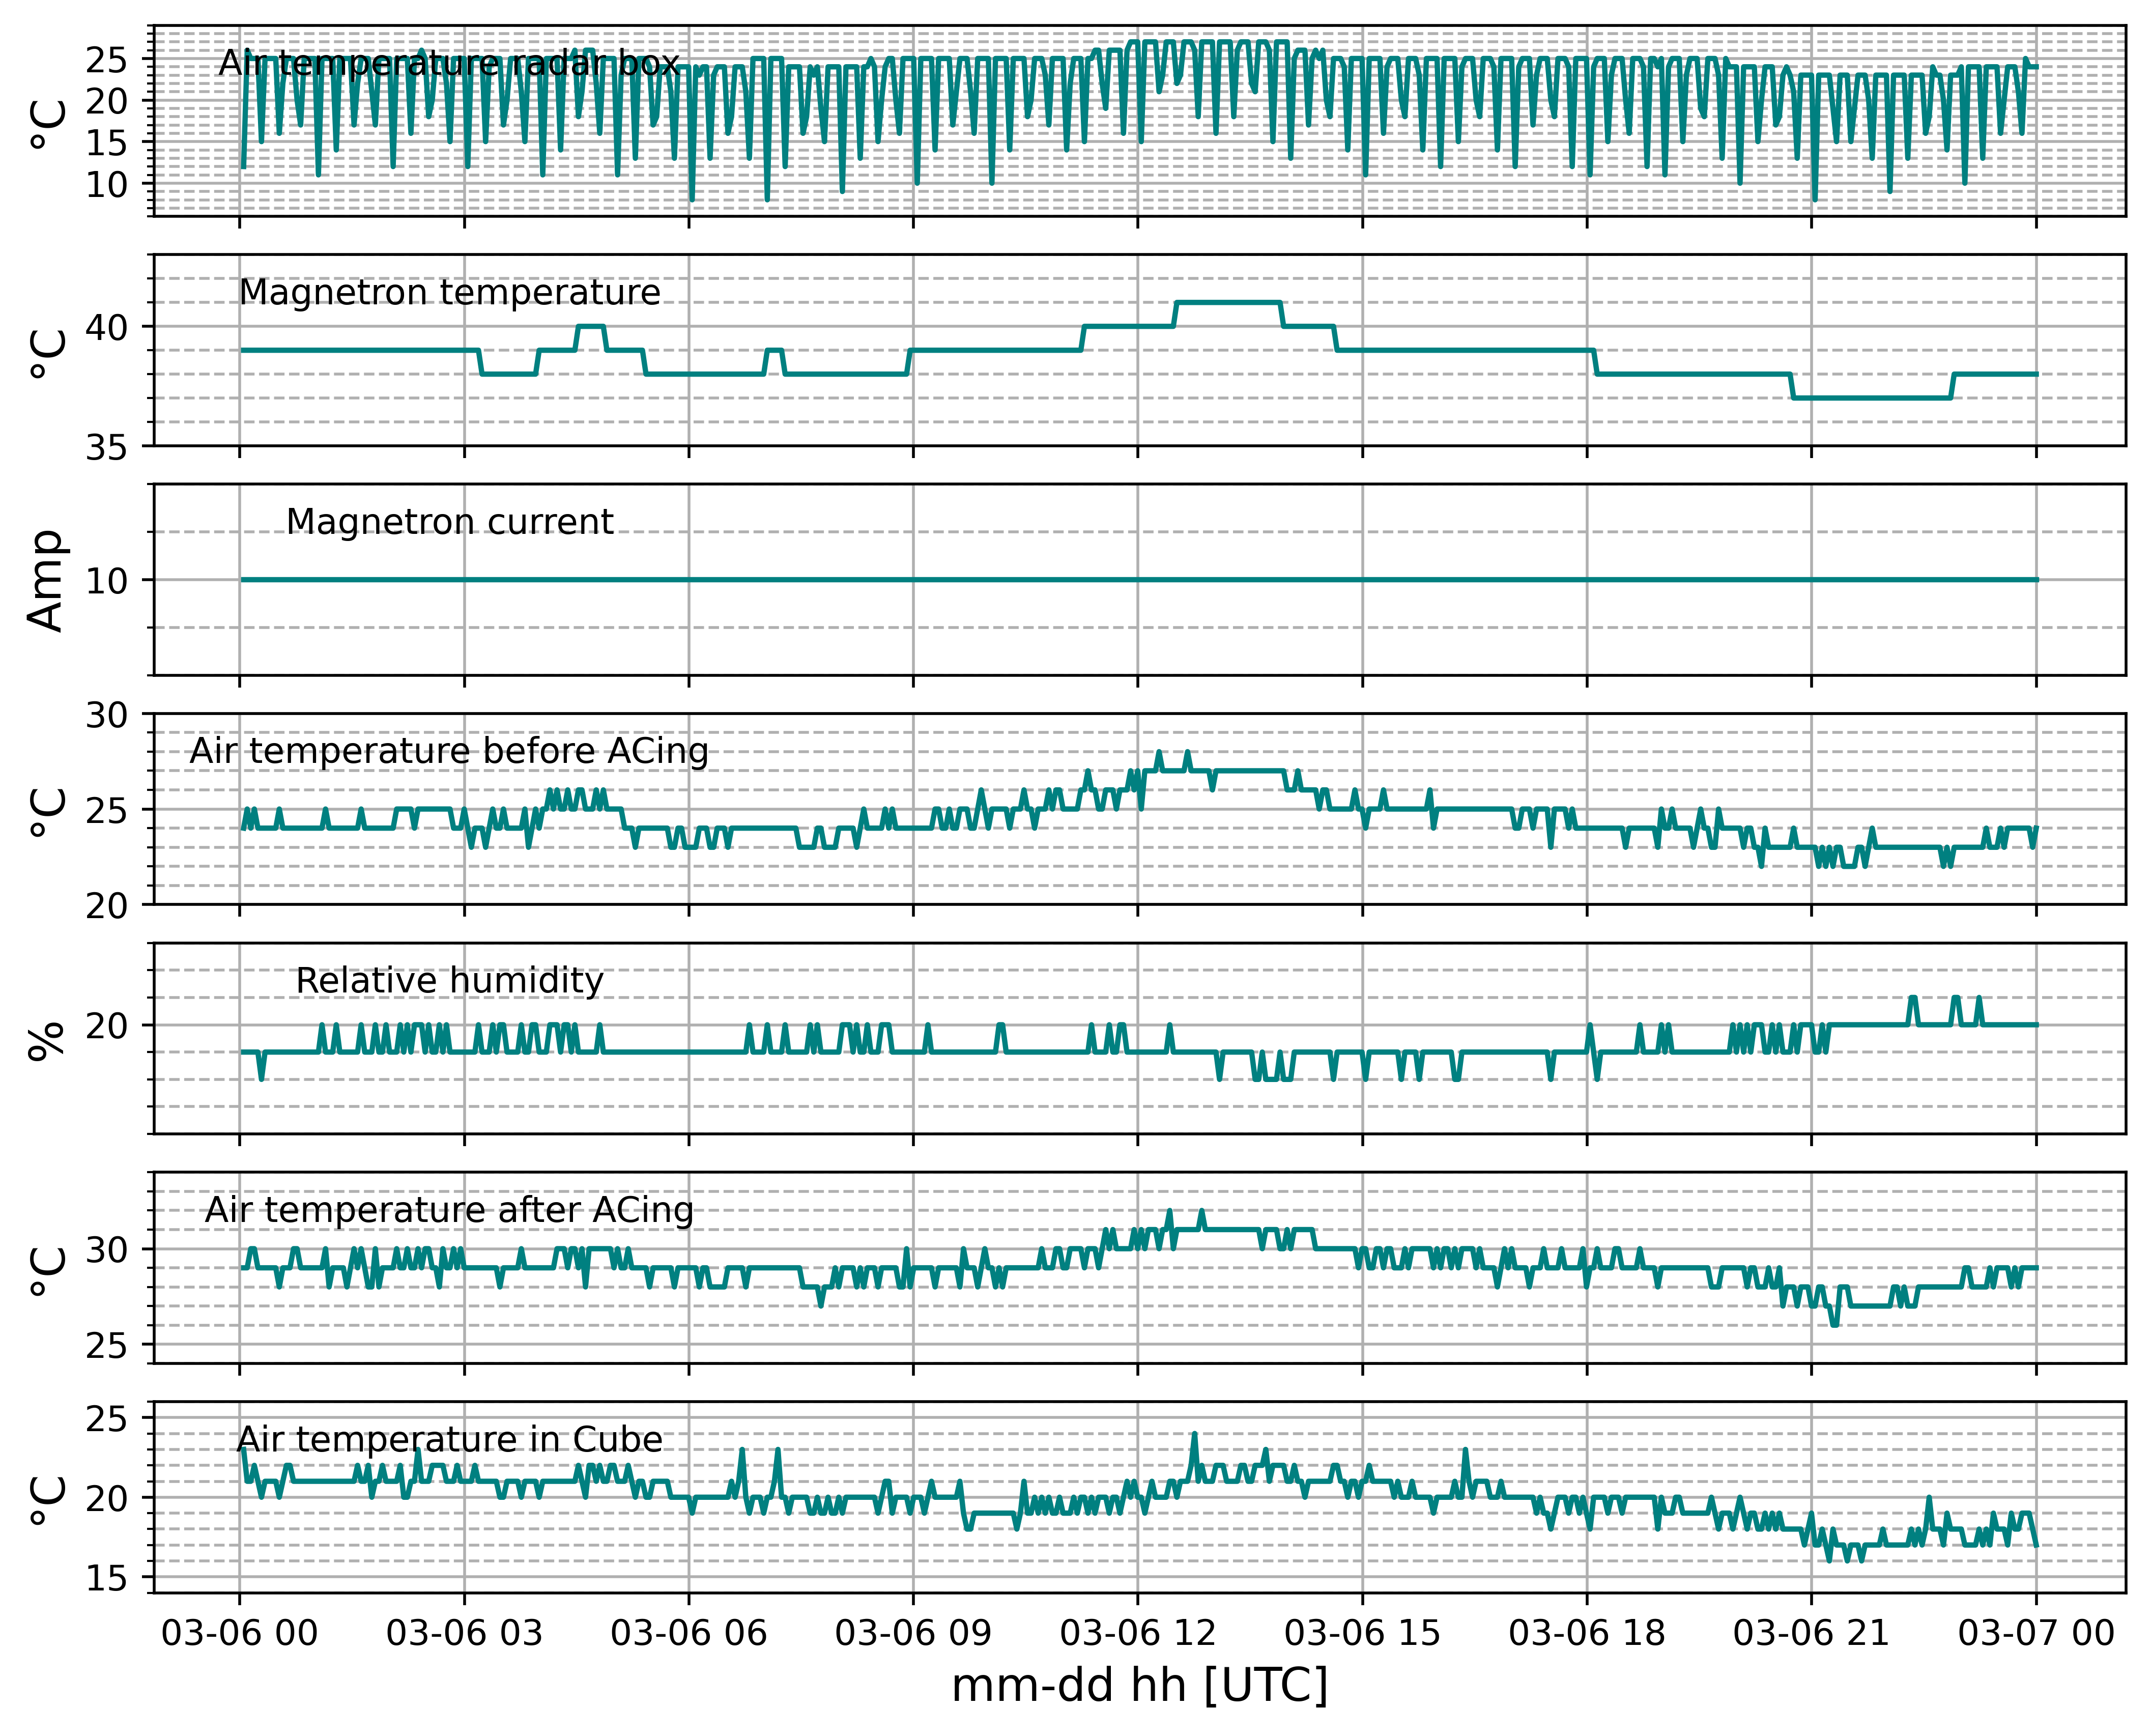Click the "Air temperature radar box" panel title
The height and width of the screenshot is (1736, 2151).
coord(449,63)
